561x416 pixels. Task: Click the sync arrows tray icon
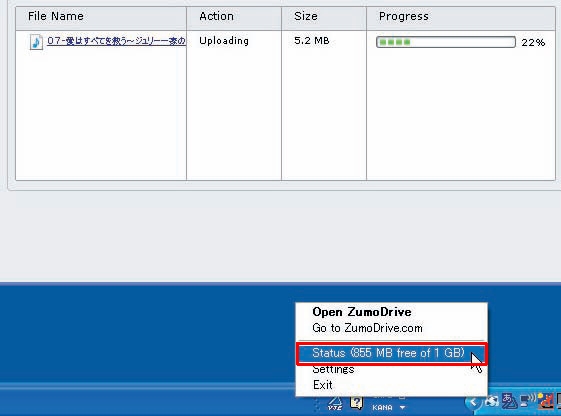492,402
